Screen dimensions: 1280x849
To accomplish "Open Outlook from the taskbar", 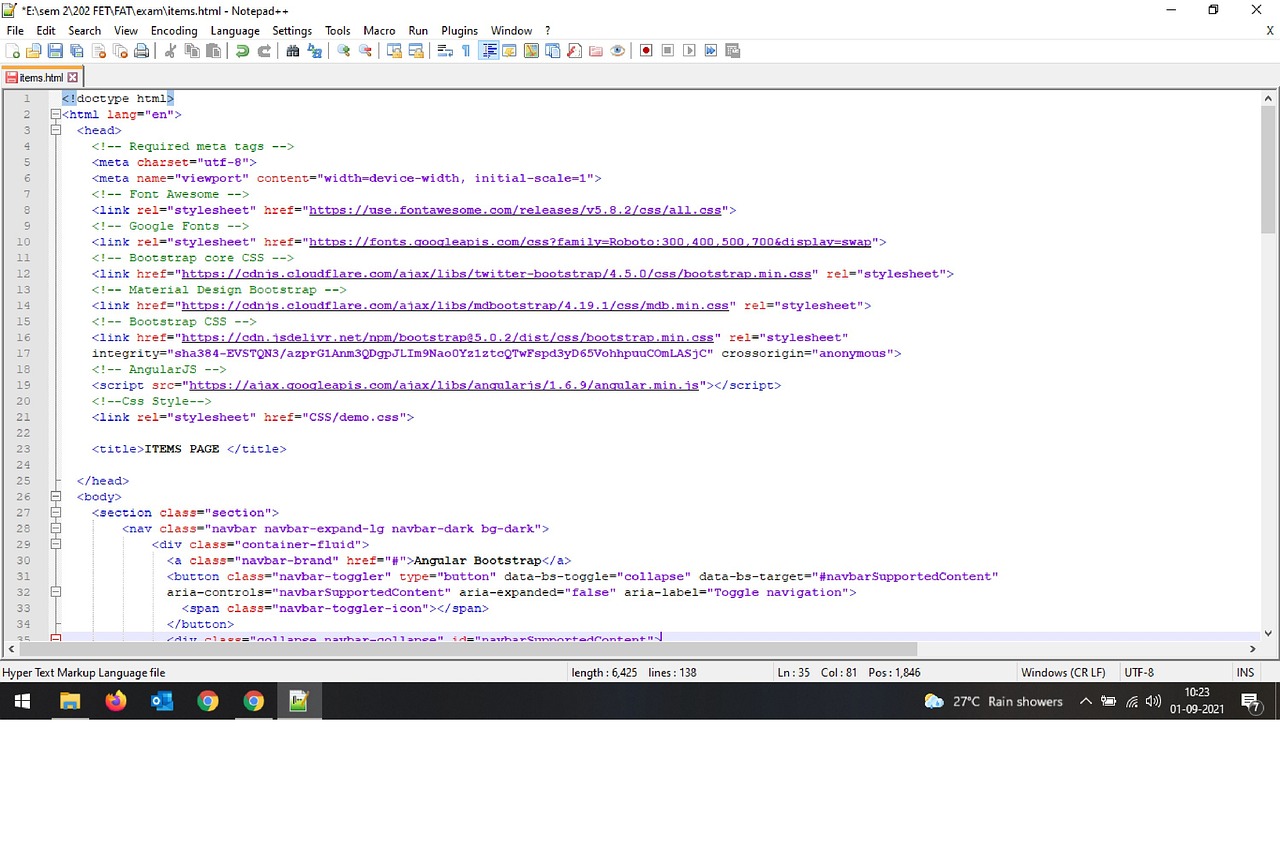I will pos(162,701).
